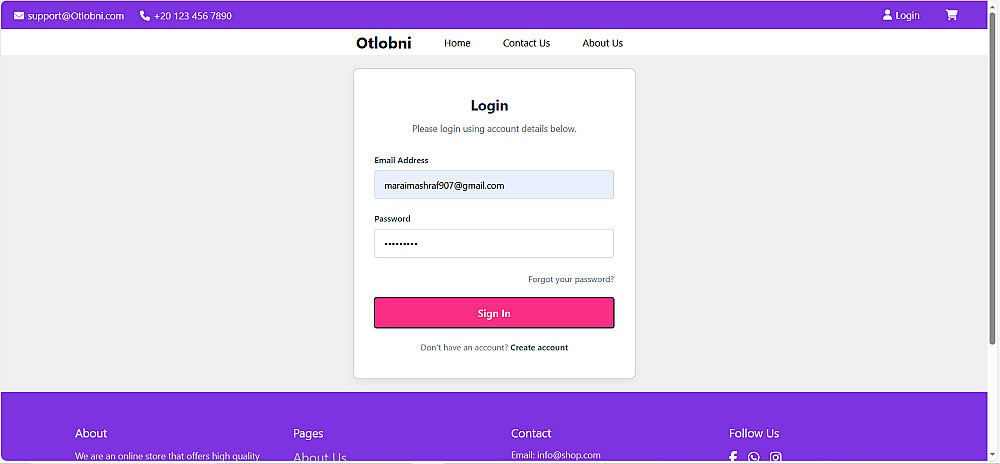The width and height of the screenshot is (1000, 464).
Task: Open the Instagram icon in footer
Action: (775, 457)
